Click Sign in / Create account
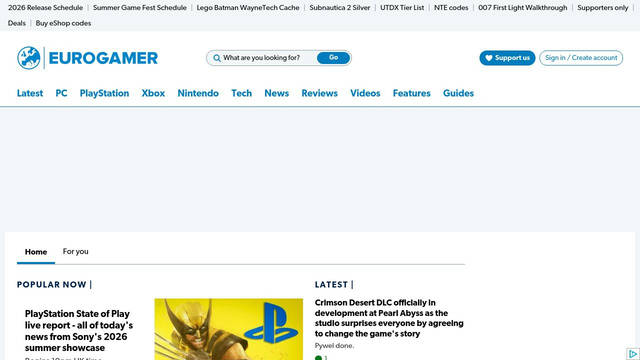Image resolution: width=640 pixels, height=360 pixels. [x=581, y=58]
